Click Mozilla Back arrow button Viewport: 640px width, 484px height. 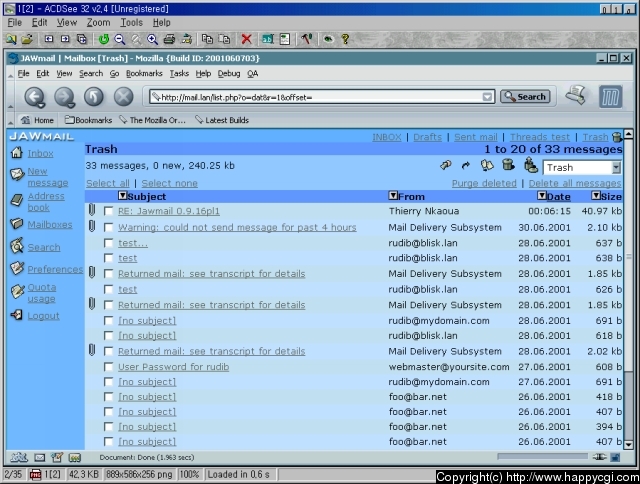click(x=35, y=97)
